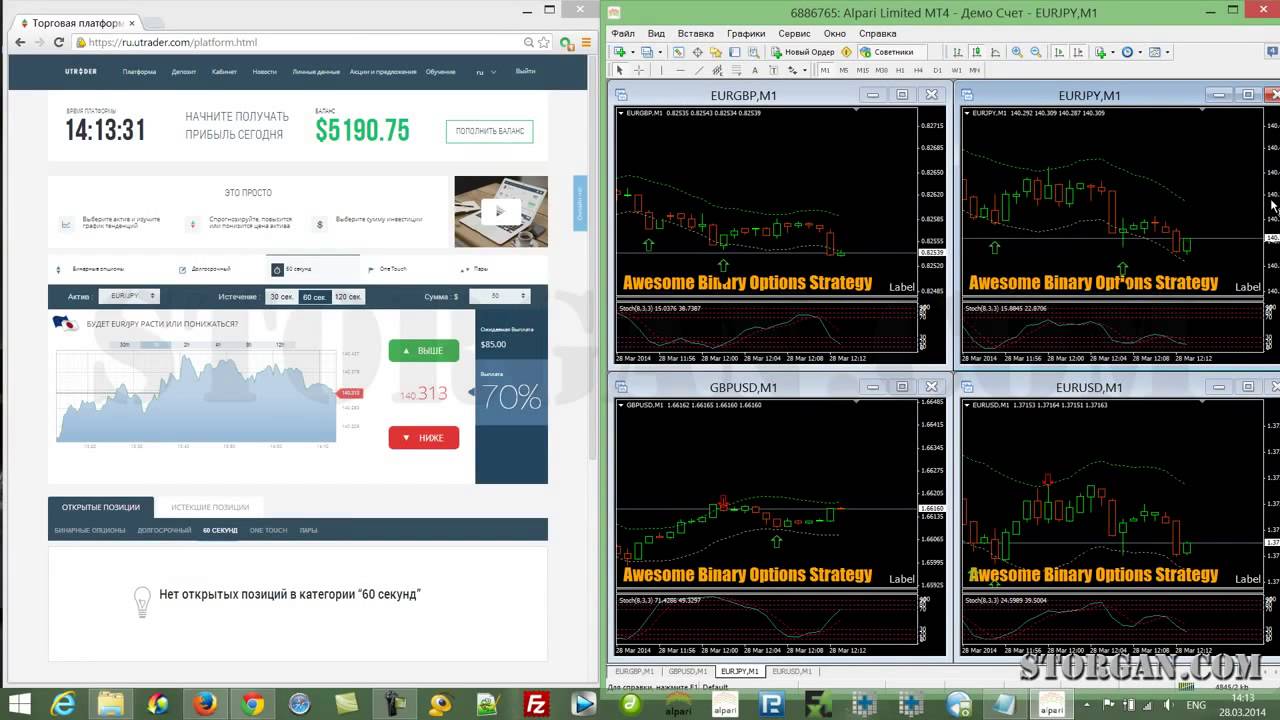Select the cursor arrow tool in MT4
This screenshot has width=1280, height=720.
click(620, 70)
